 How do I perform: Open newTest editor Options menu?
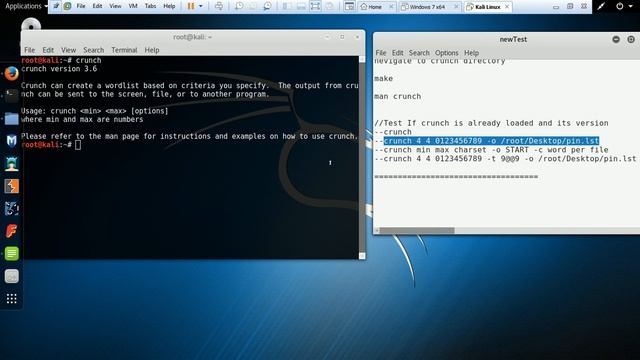[x=447, y=53]
